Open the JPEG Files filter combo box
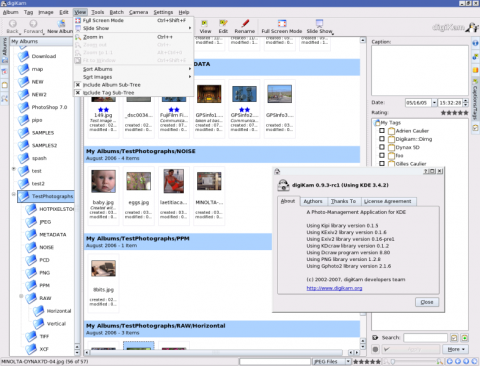Viewport: 480px width, 366px height. (332, 361)
